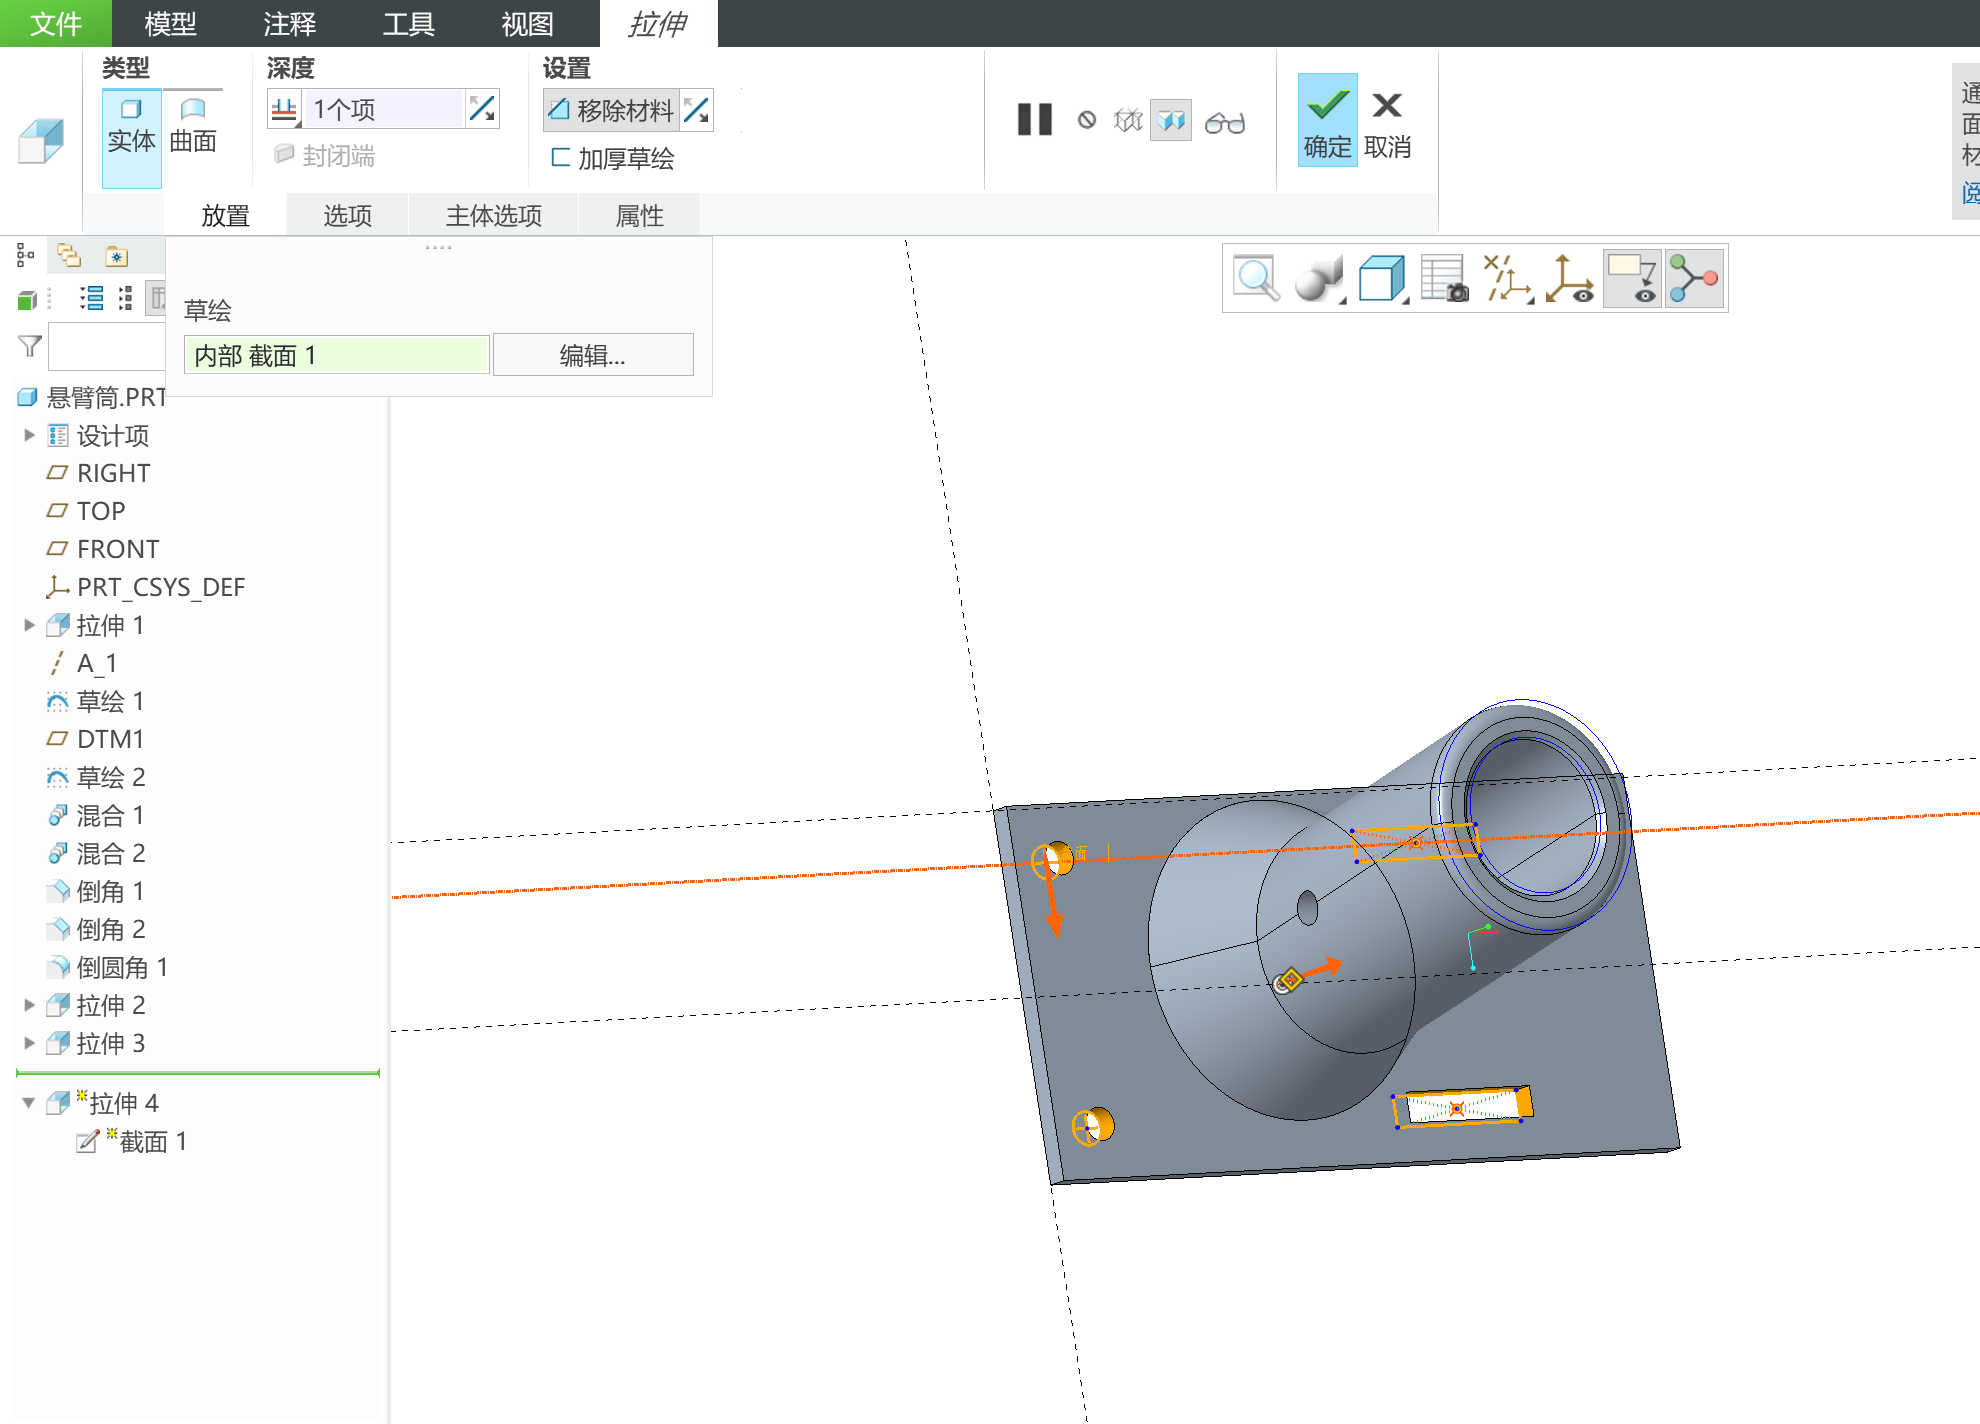Click the Zoom In magnifier icon
The width and height of the screenshot is (1980, 1424).
tap(1256, 278)
